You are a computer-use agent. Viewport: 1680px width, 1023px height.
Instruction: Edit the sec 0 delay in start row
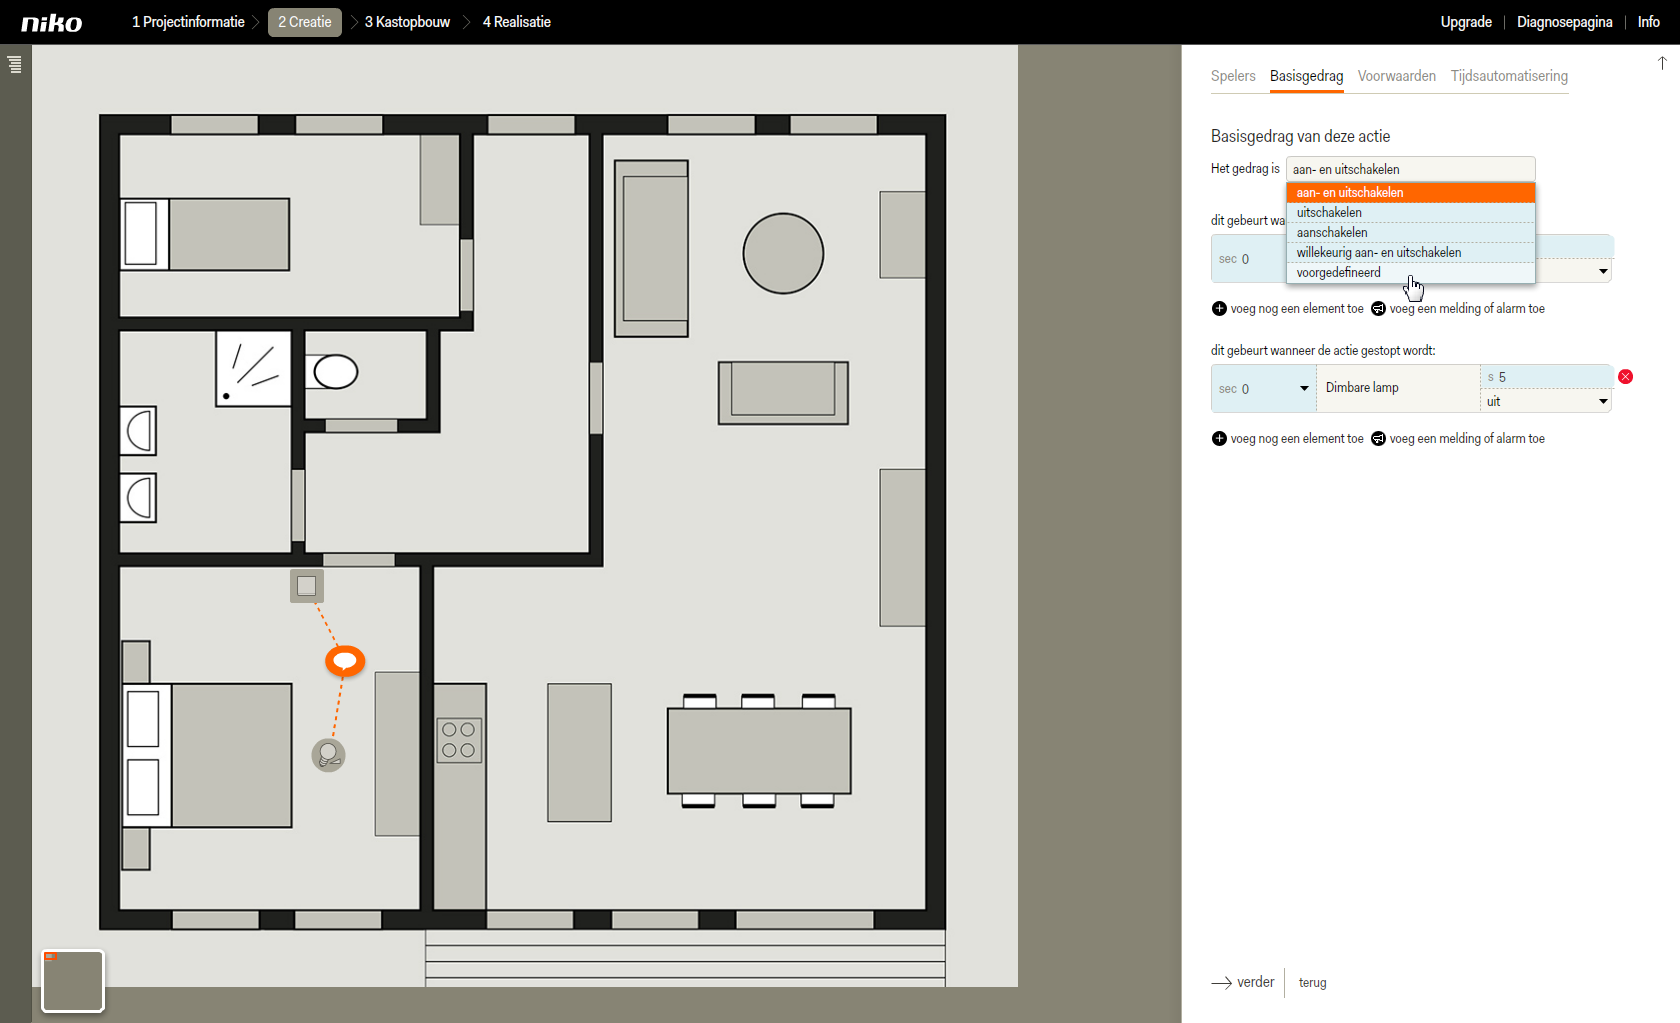[x=1248, y=259]
